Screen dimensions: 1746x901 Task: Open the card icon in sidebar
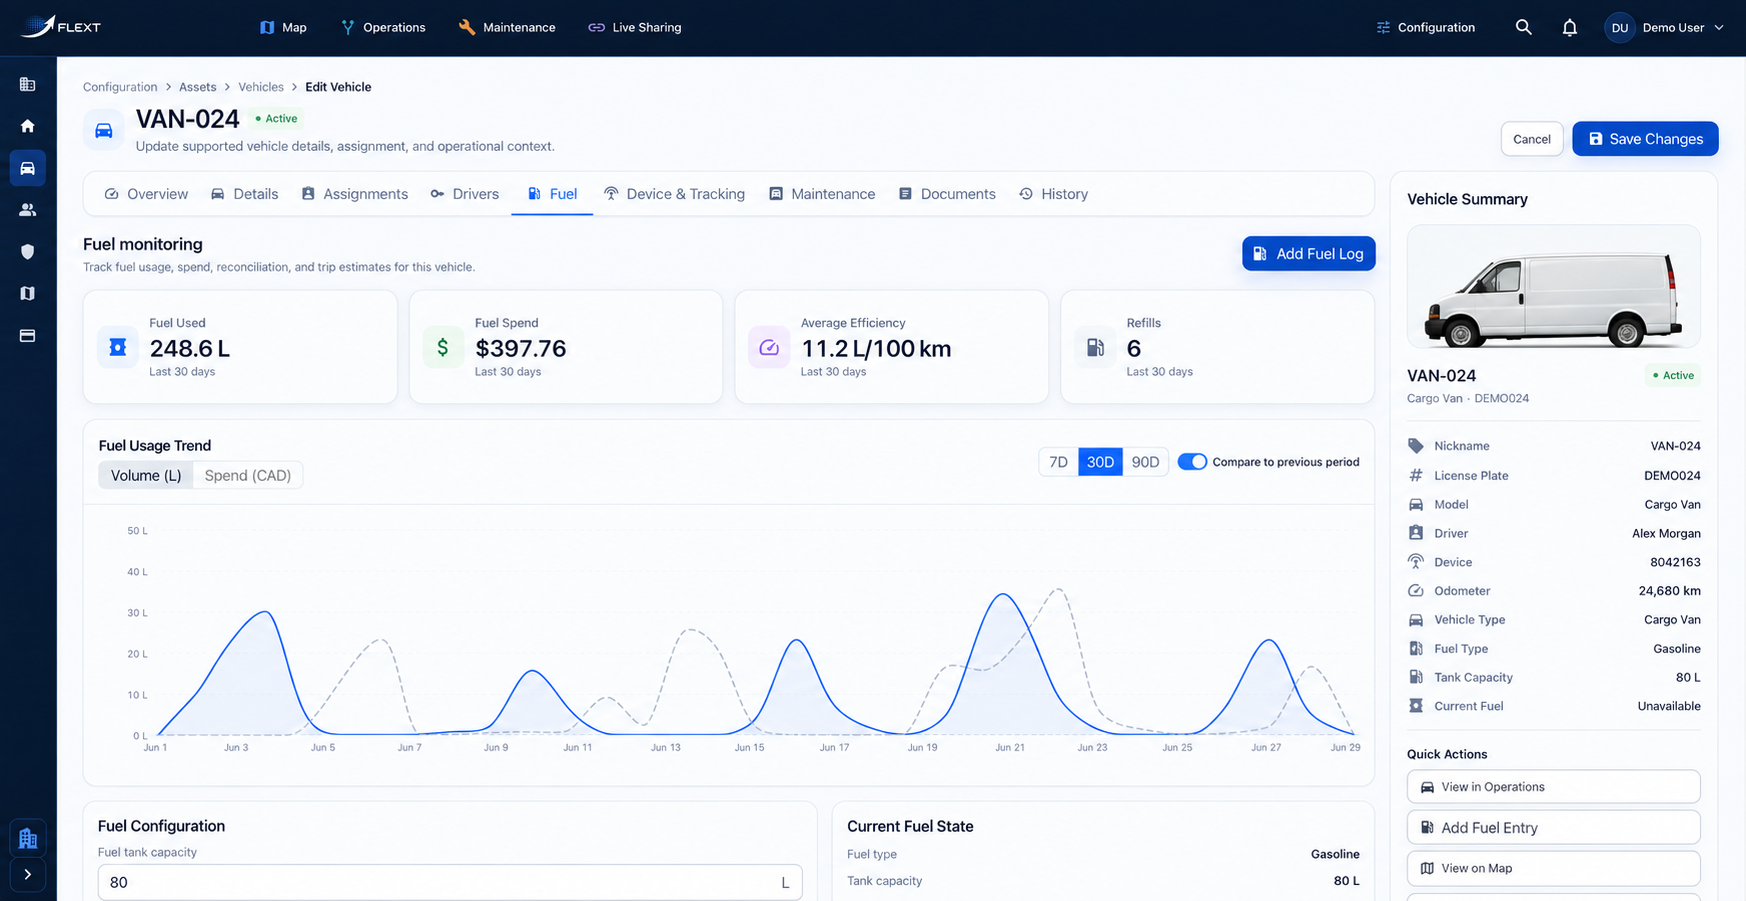click(x=28, y=336)
